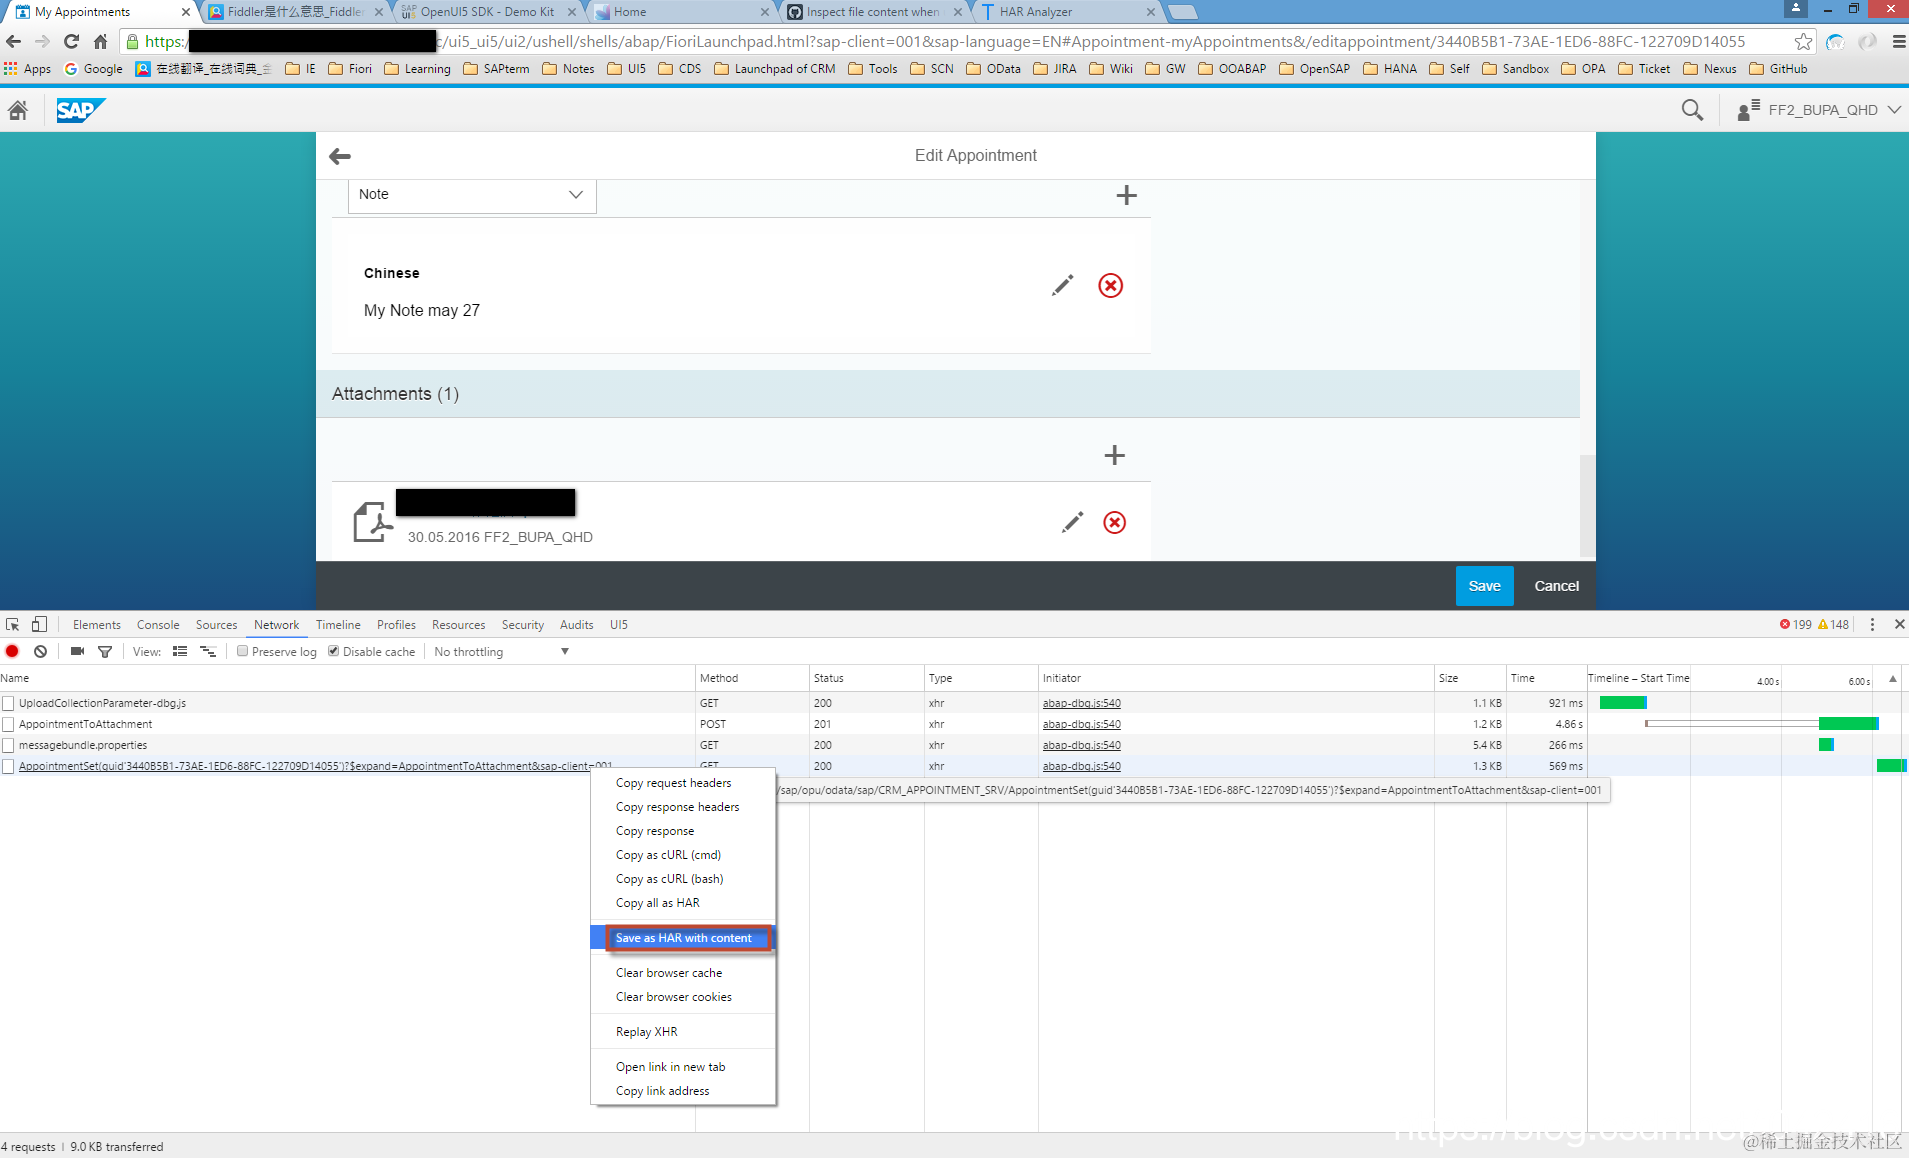The width and height of the screenshot is (1909, 1158).
Task: Click Clear browser cache
Action: [x=669, y=973]
